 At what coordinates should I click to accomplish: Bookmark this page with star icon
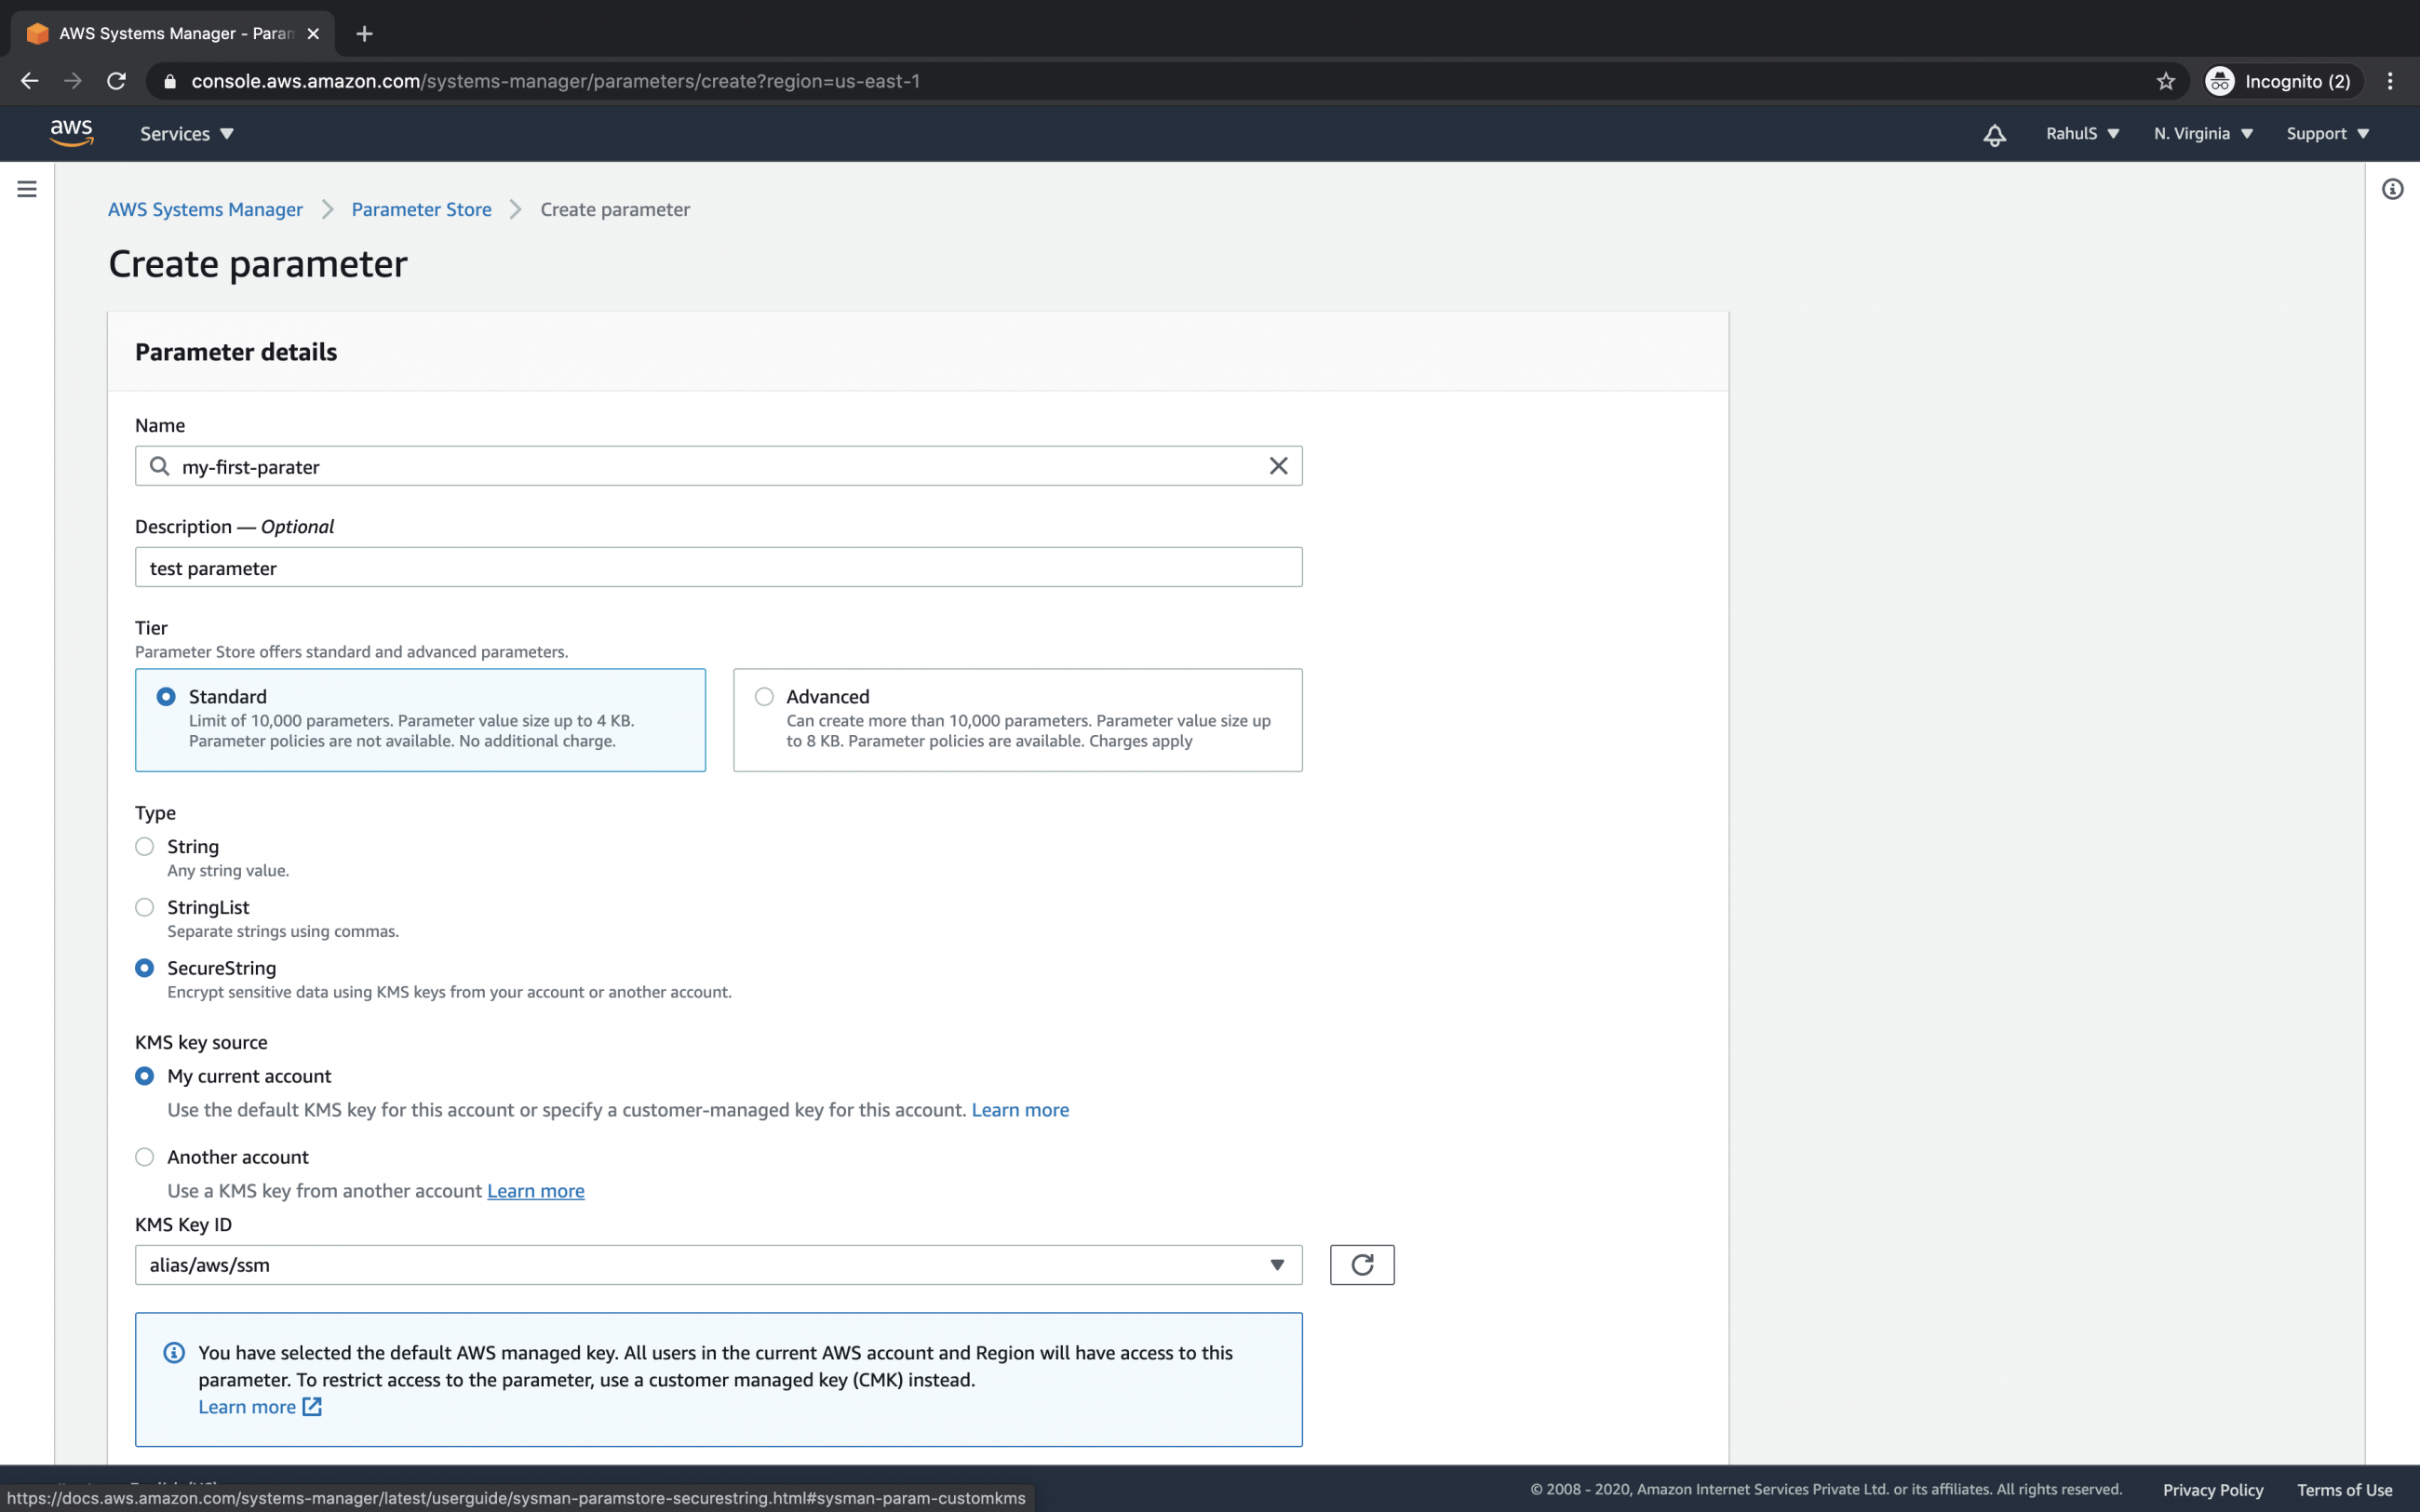(x=2165, y=81)
